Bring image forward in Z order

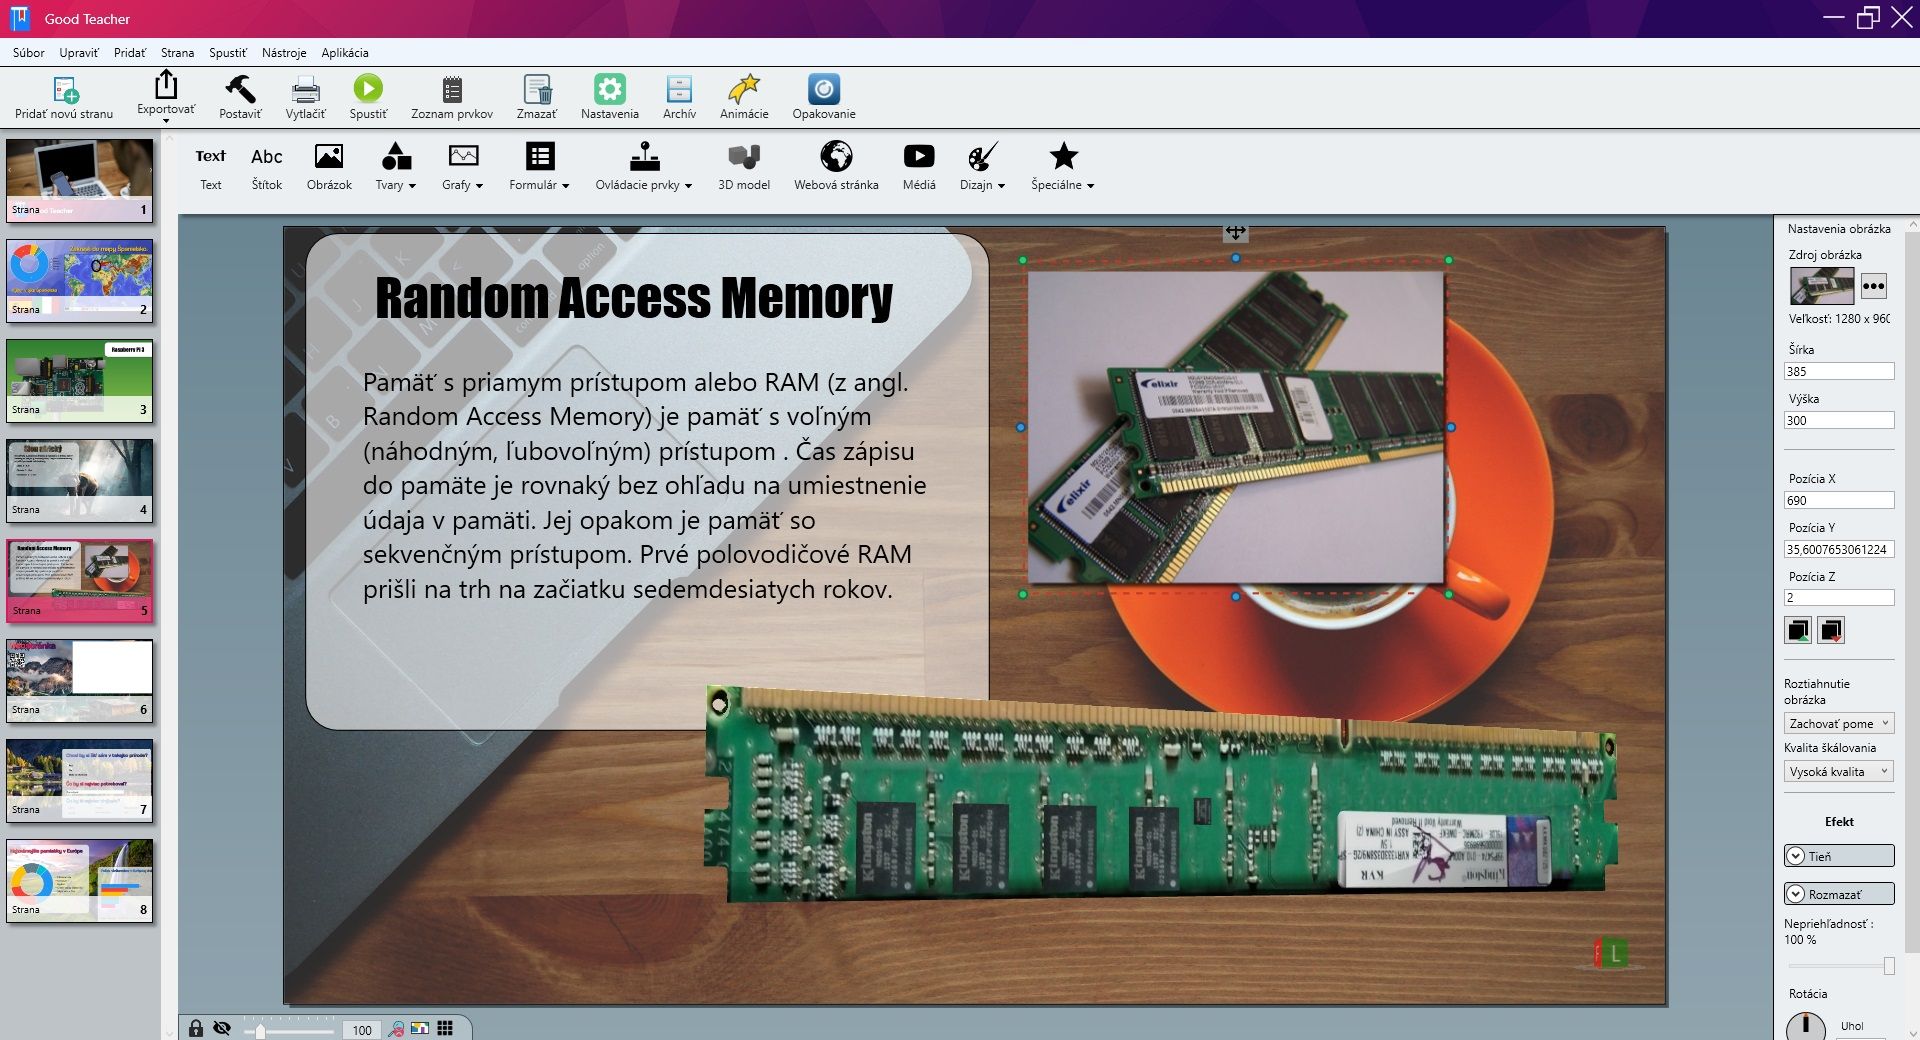point(1798,630)
